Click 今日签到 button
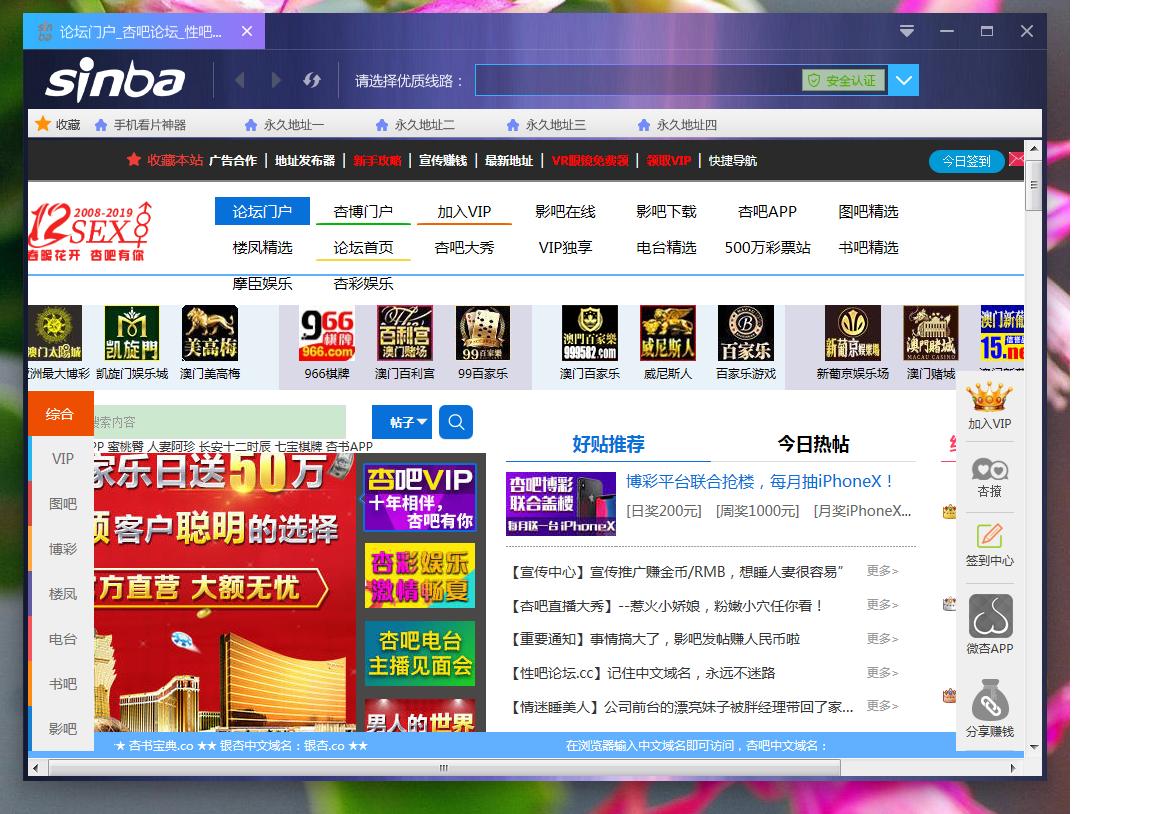Viewport: 1152px width, 814px height. coord(967,161)
